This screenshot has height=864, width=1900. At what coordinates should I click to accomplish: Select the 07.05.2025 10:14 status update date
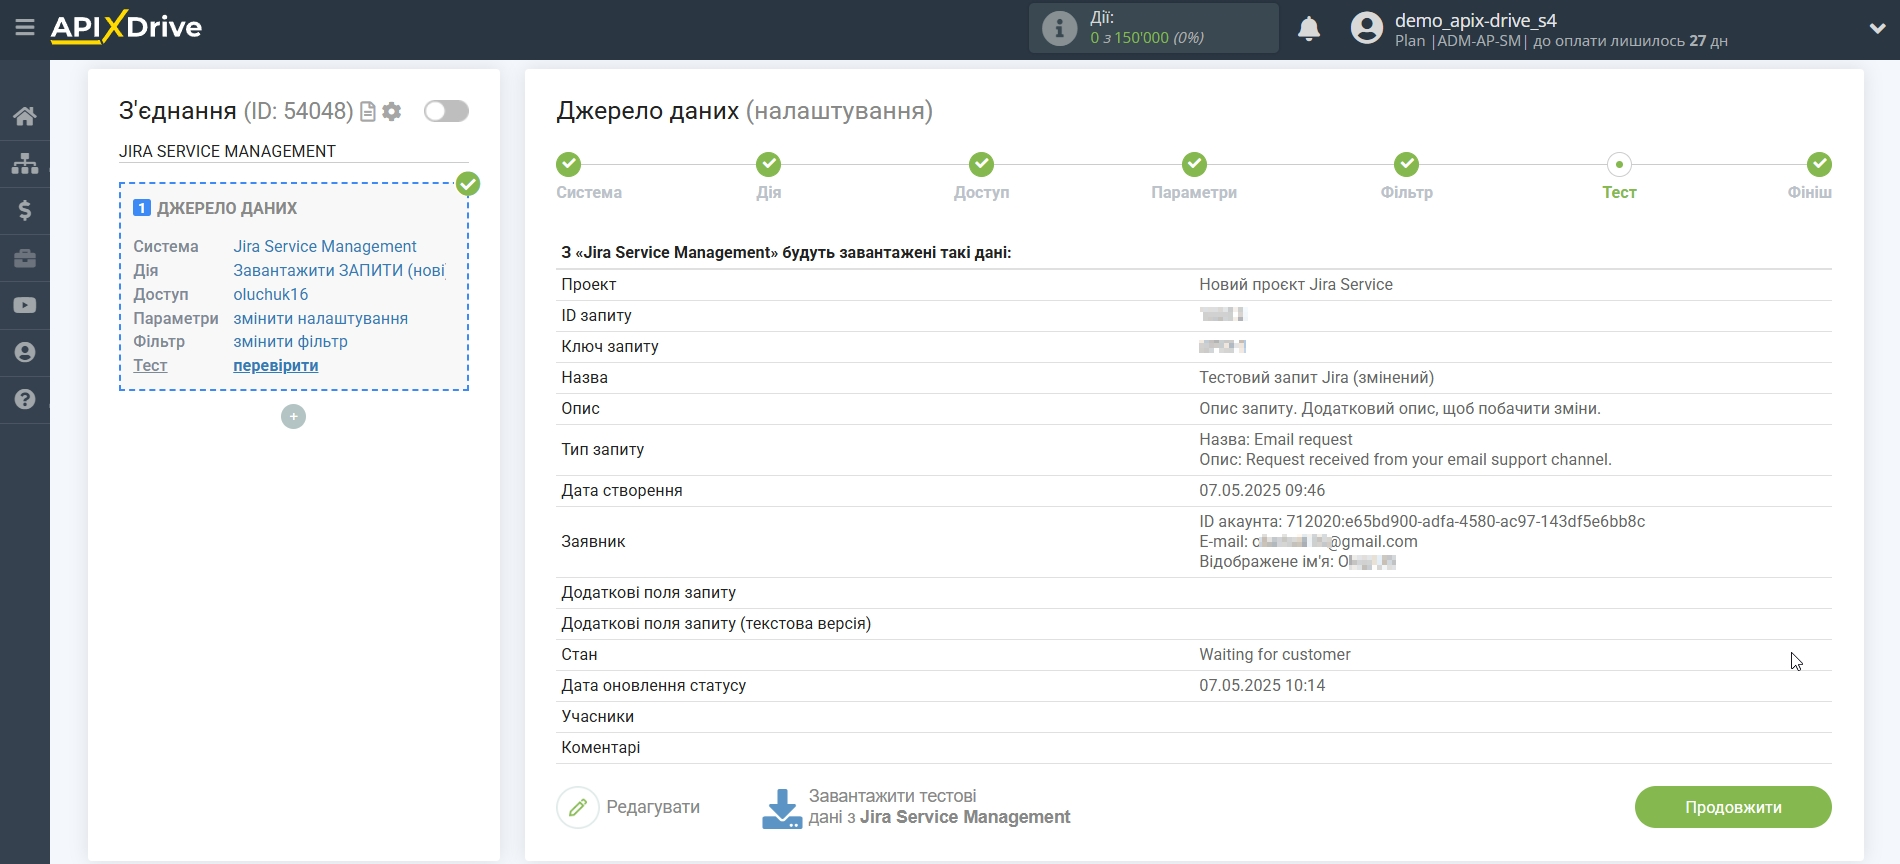coord(1262,685)
